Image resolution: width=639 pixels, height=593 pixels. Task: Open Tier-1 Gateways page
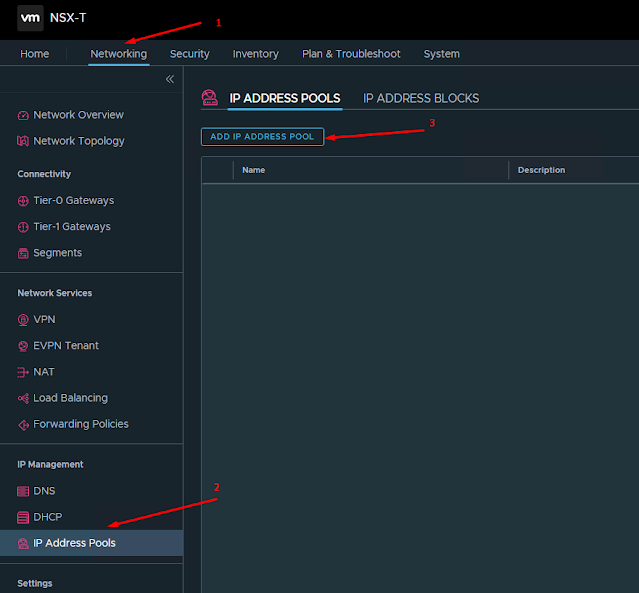click(x=72, y=227)
